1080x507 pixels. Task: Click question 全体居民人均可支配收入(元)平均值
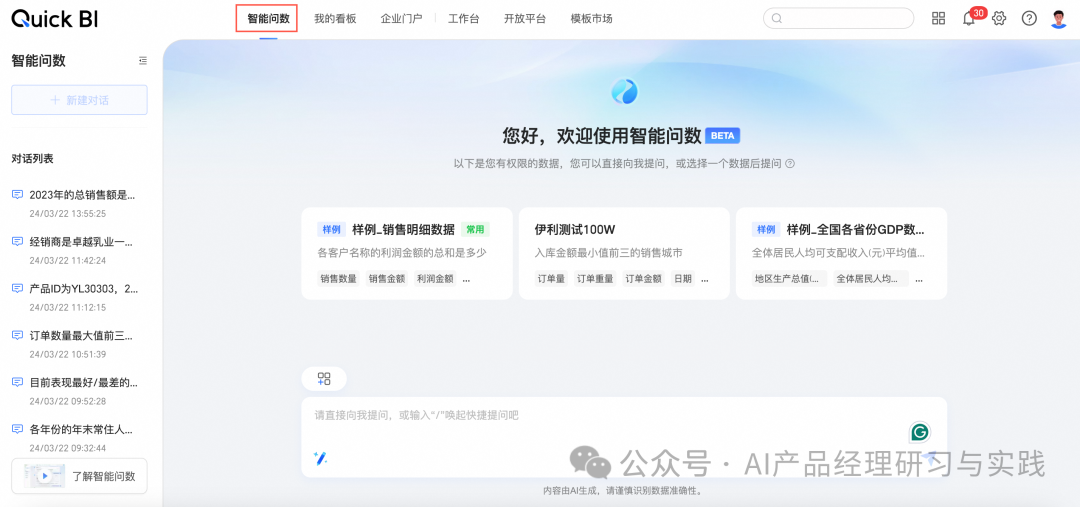coord(838,253)
